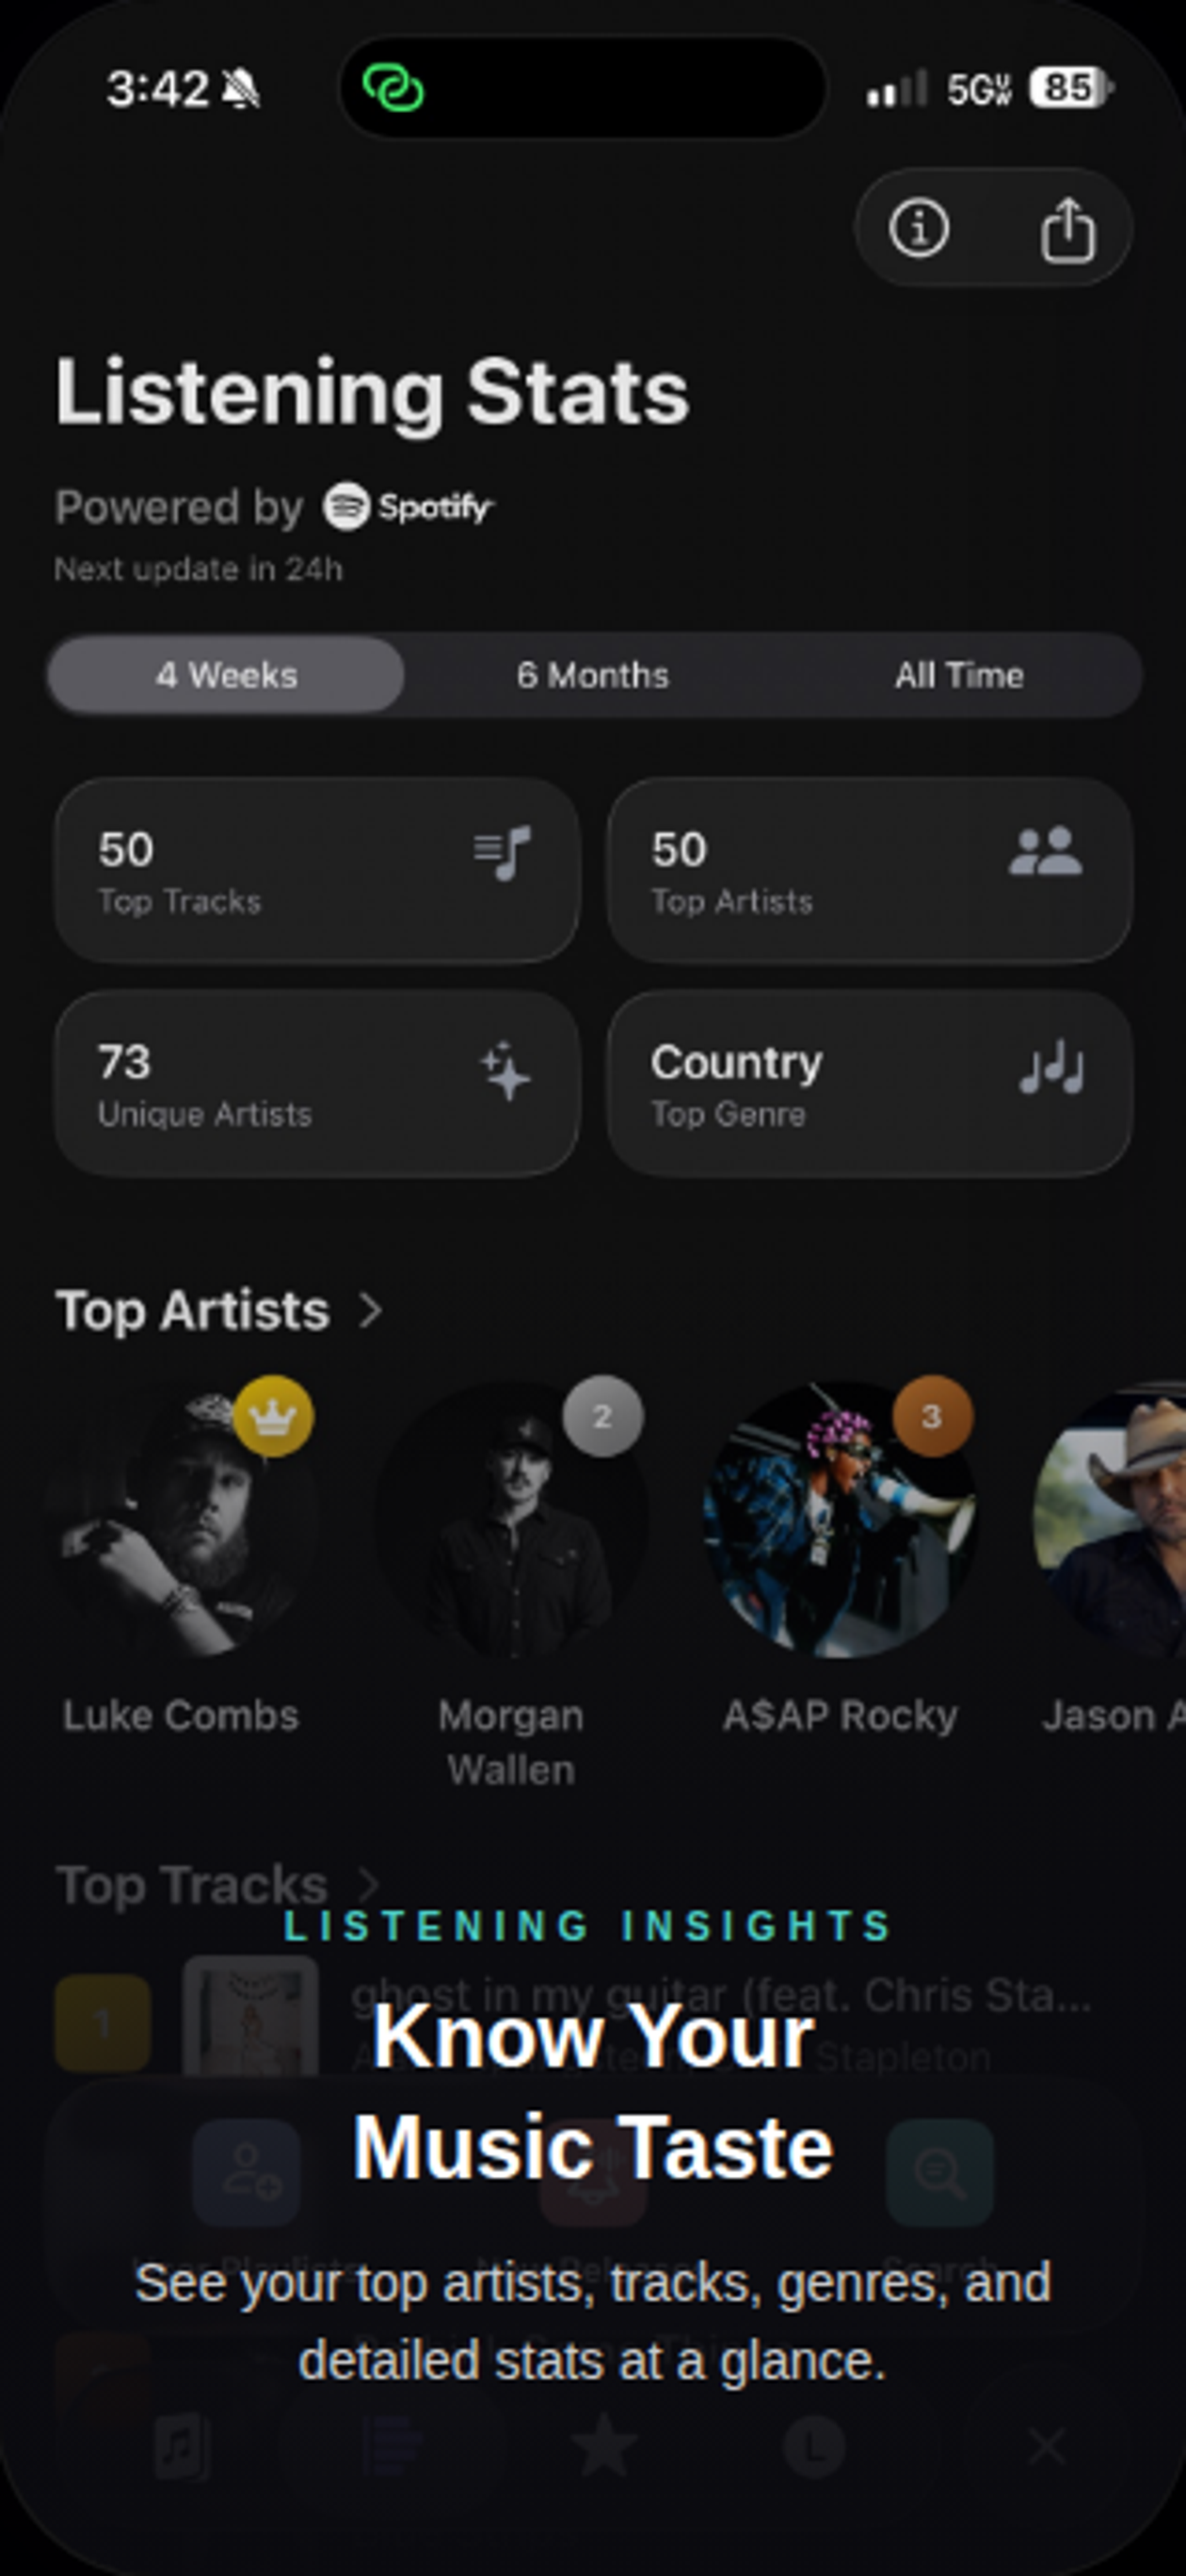Tap the number 3 bronze rank badge
The width and height of the screenshot is (1186, 2576).
(931, 1416)
